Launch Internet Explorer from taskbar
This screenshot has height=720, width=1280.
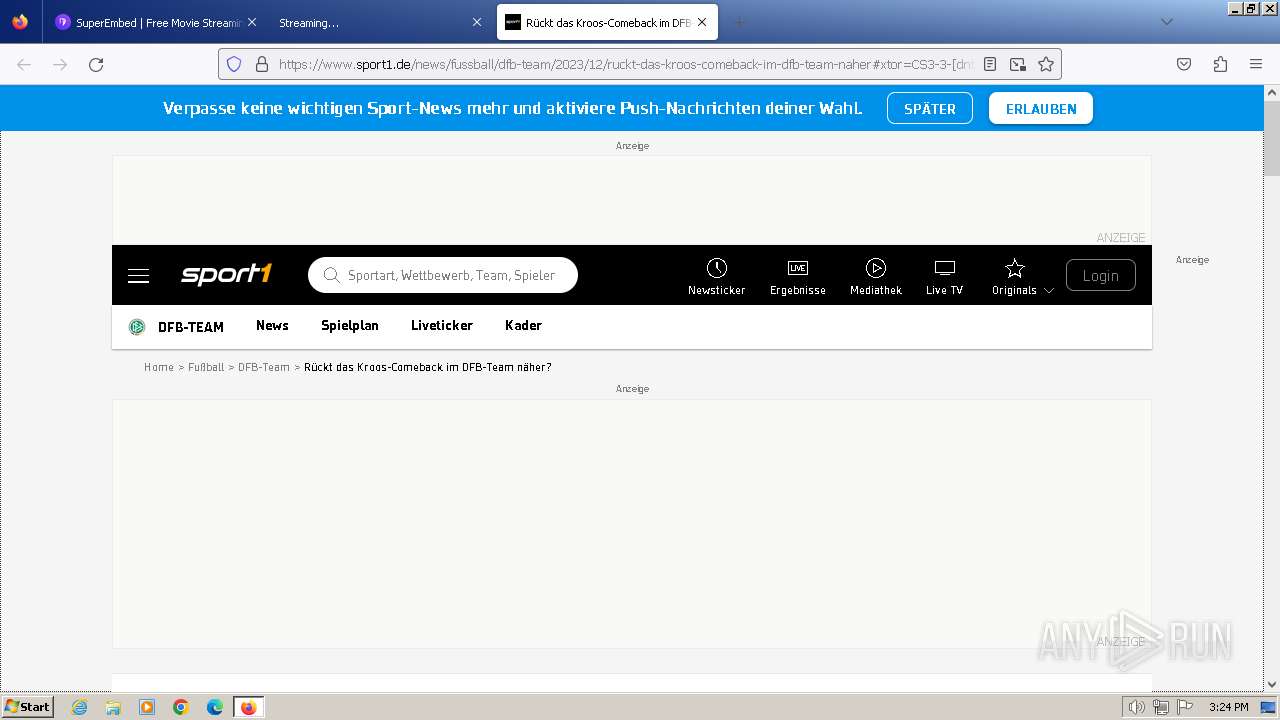pos(80,707)
